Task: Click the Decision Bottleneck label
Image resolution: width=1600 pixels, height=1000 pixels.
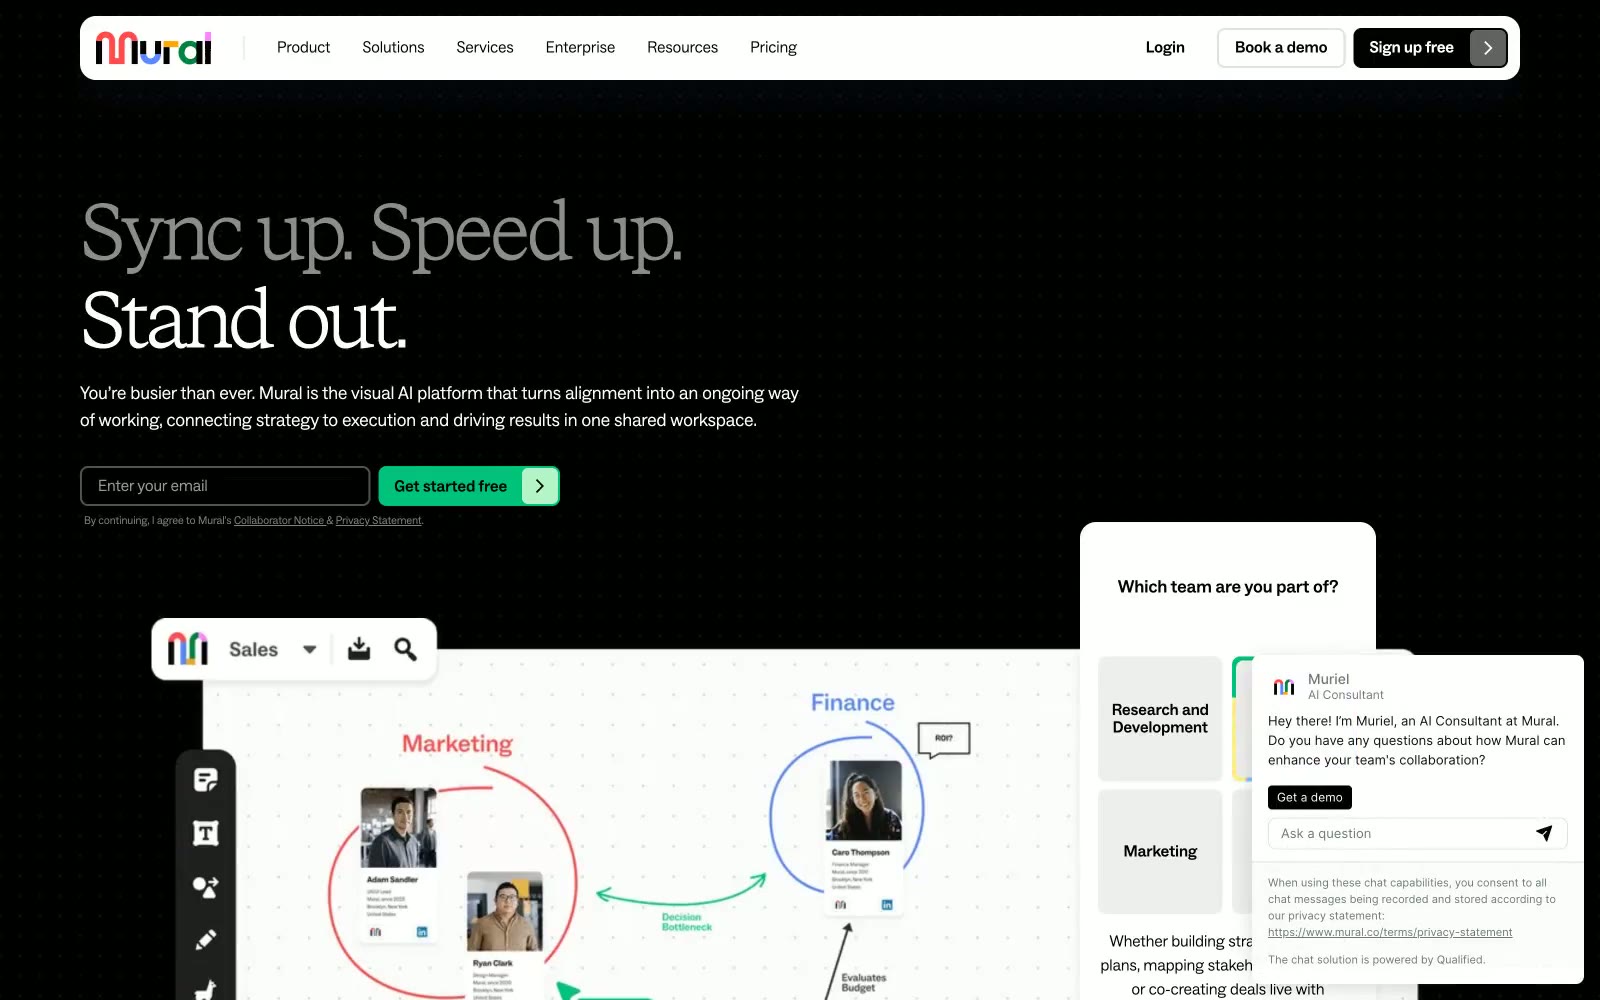Action: point(686,922)
